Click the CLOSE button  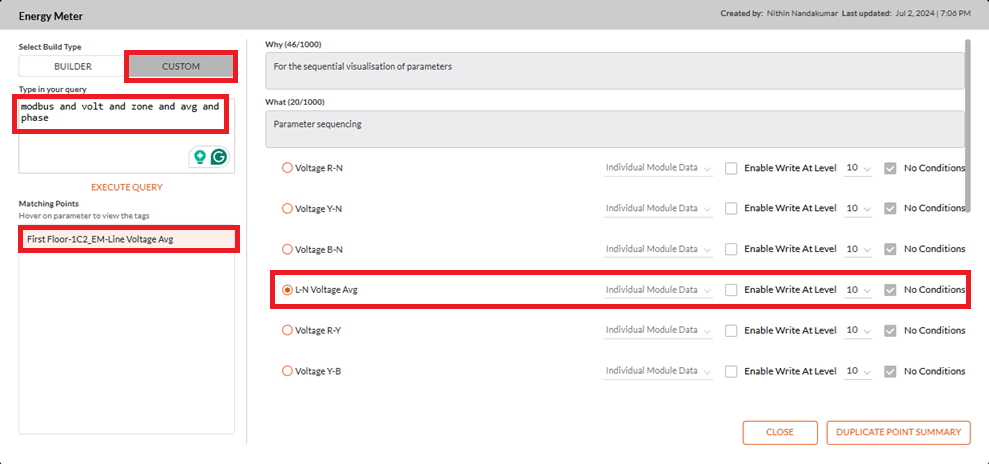point(780,432)
